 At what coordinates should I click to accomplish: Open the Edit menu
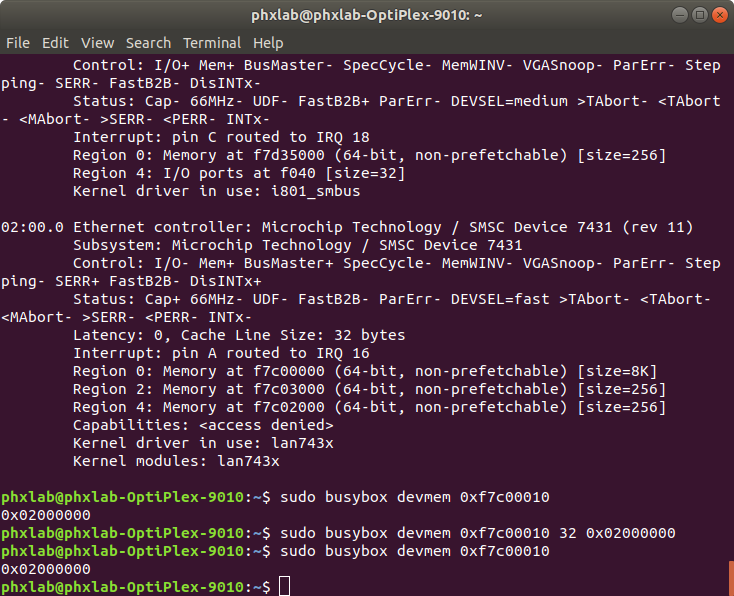coord(55,43)
